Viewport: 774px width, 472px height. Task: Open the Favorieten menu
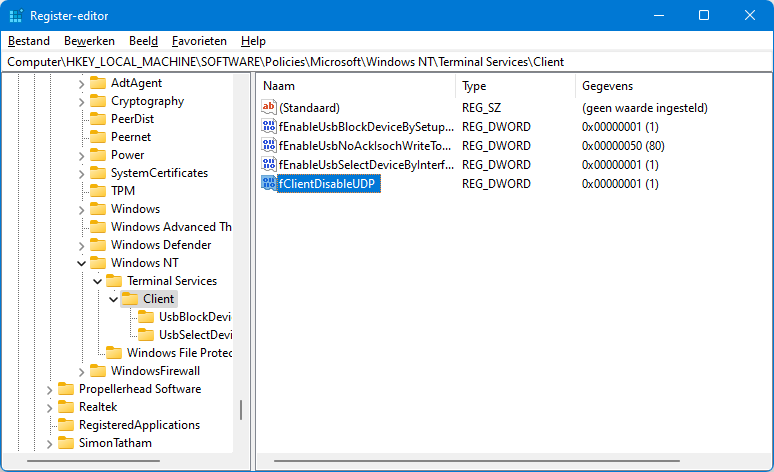pos(199,41)
